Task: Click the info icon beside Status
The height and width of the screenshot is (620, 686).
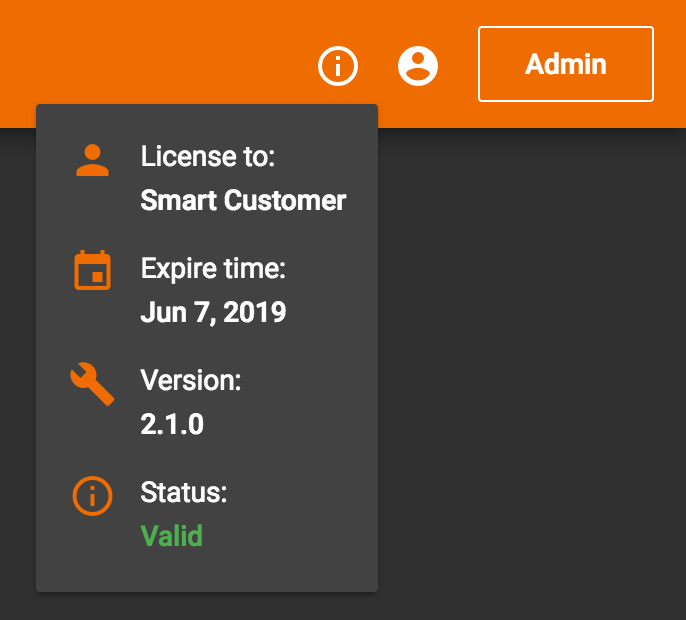Action: coord(92,496)
